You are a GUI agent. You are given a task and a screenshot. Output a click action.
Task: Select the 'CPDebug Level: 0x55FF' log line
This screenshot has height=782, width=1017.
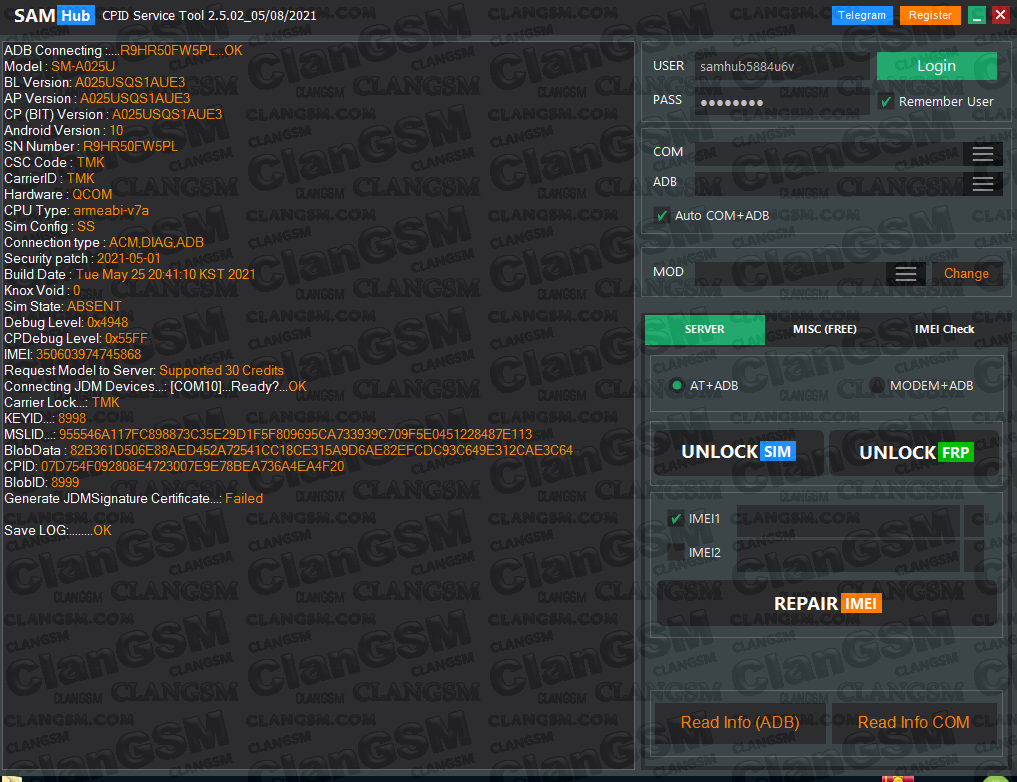76,338
